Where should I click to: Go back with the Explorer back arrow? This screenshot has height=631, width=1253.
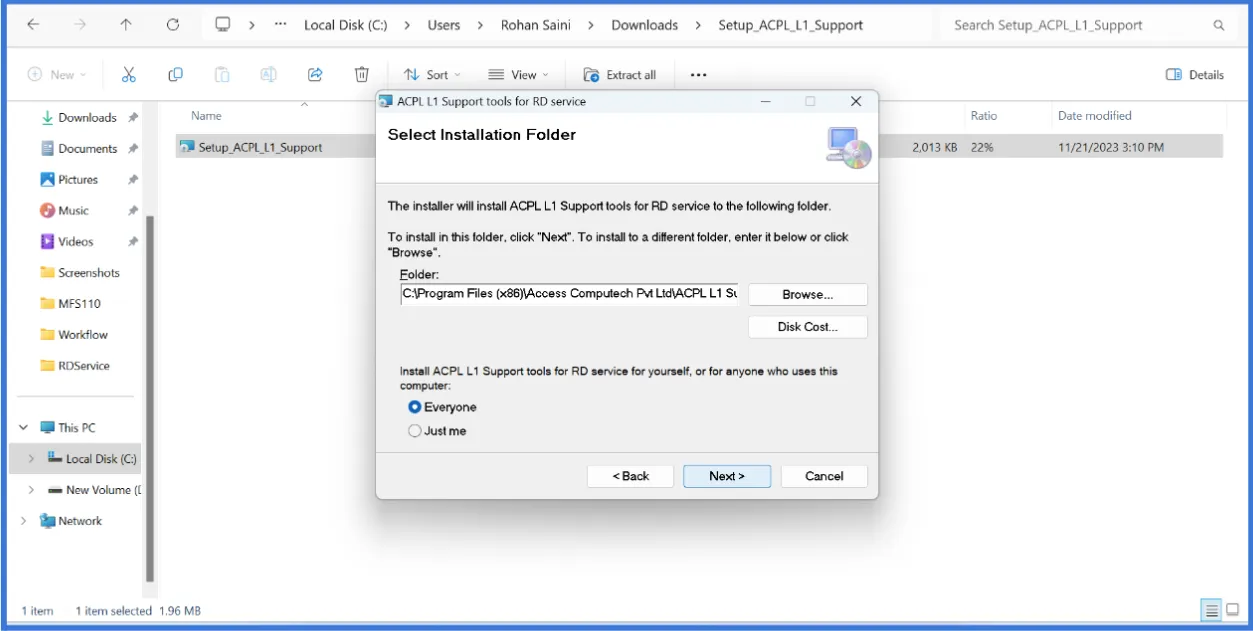33,25
